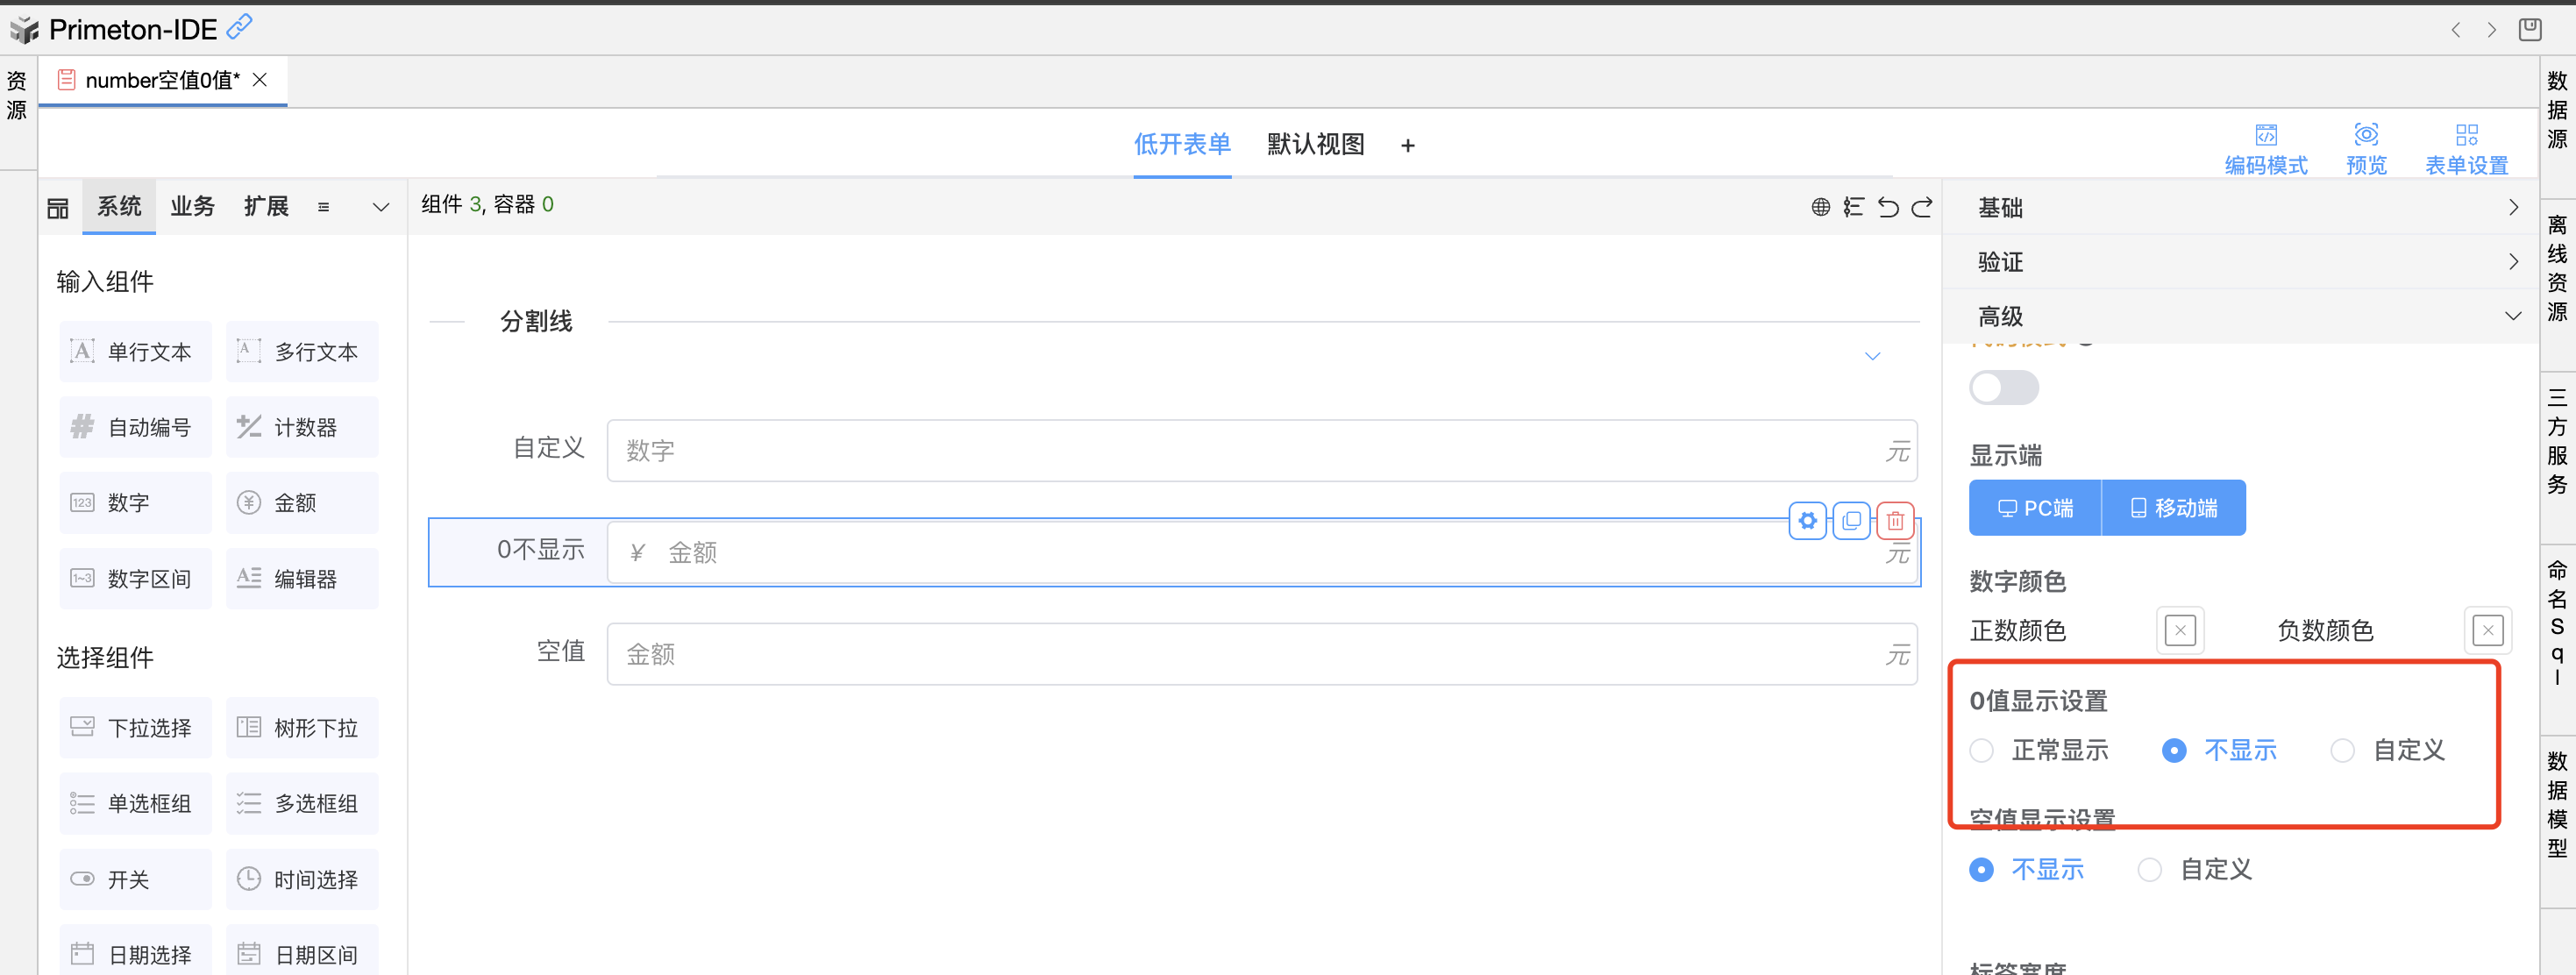Click the globe language icon
This screenshot has height=975, width=2576.
tap(1820, 207)
